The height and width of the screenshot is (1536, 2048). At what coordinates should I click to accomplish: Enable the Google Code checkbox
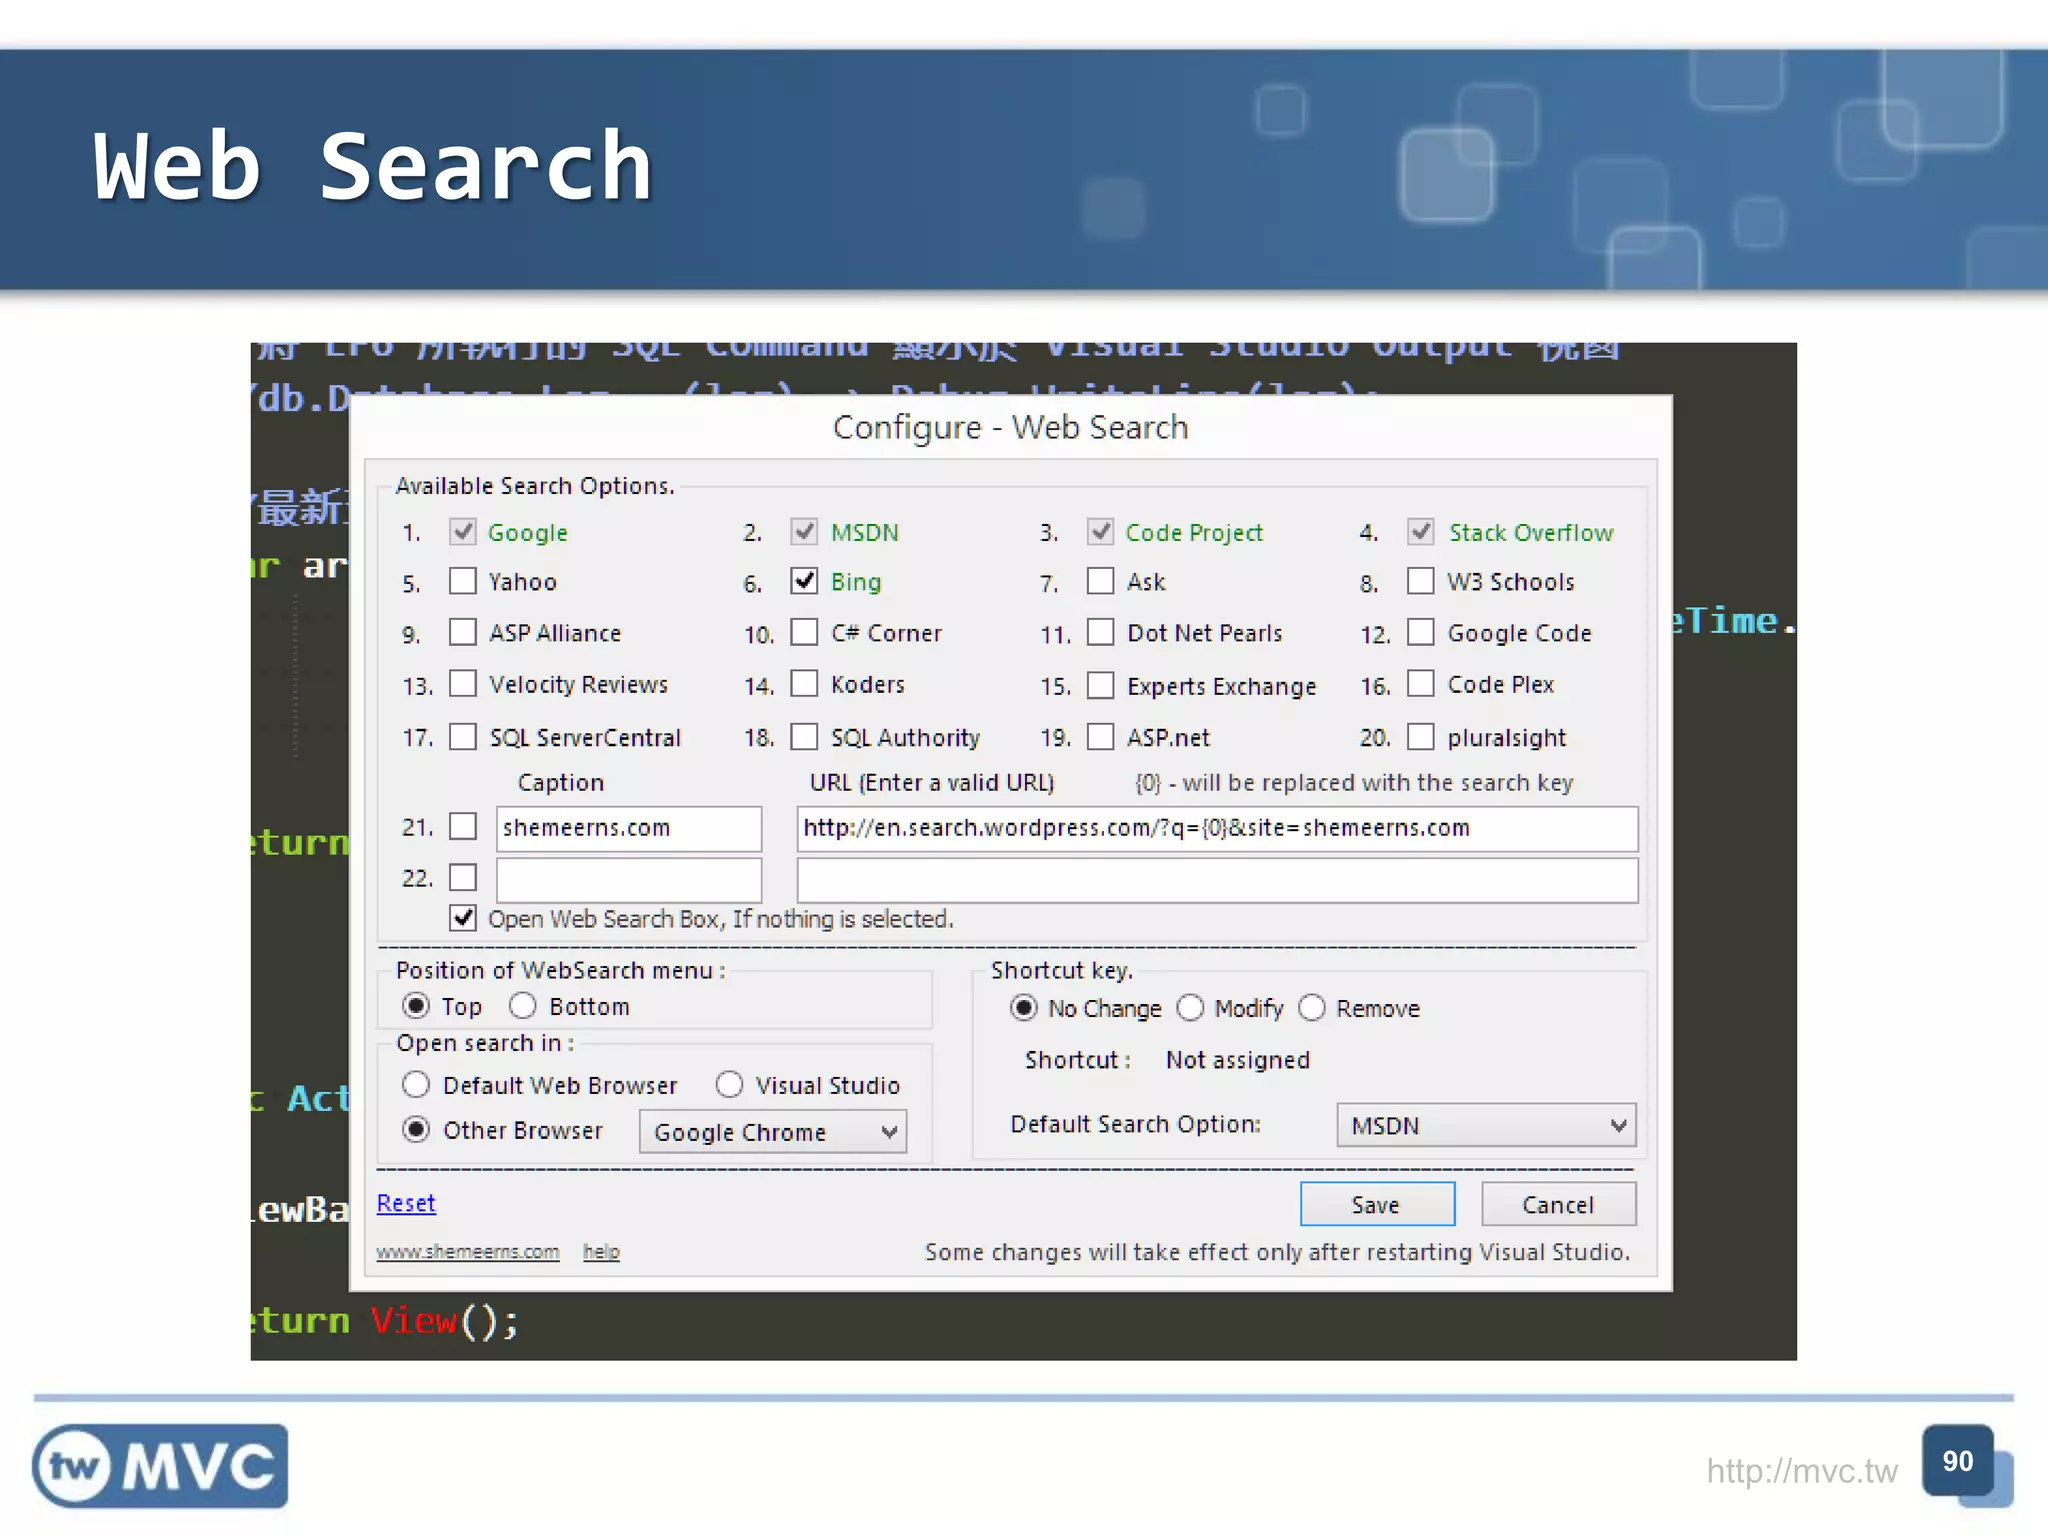click(x=1421, y=632)
